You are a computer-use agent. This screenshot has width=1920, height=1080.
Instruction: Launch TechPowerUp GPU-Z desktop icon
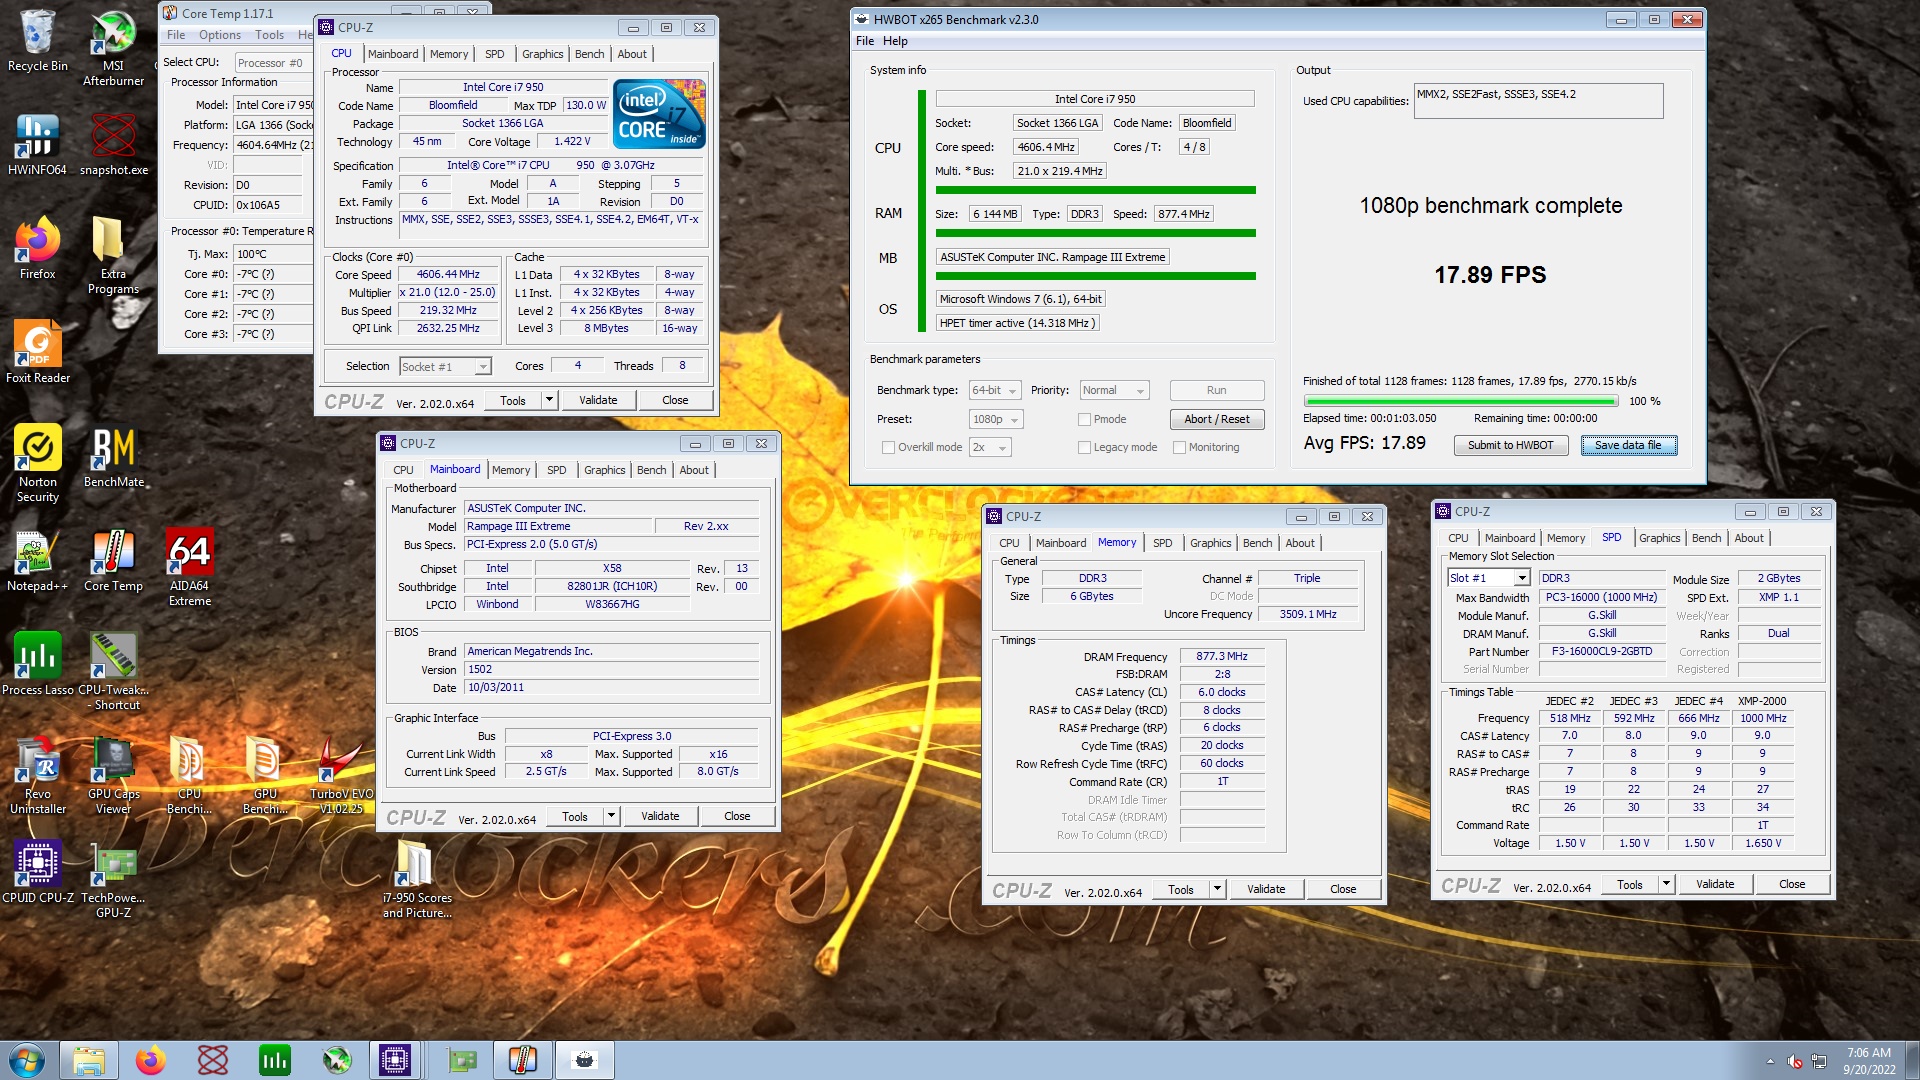113,879
